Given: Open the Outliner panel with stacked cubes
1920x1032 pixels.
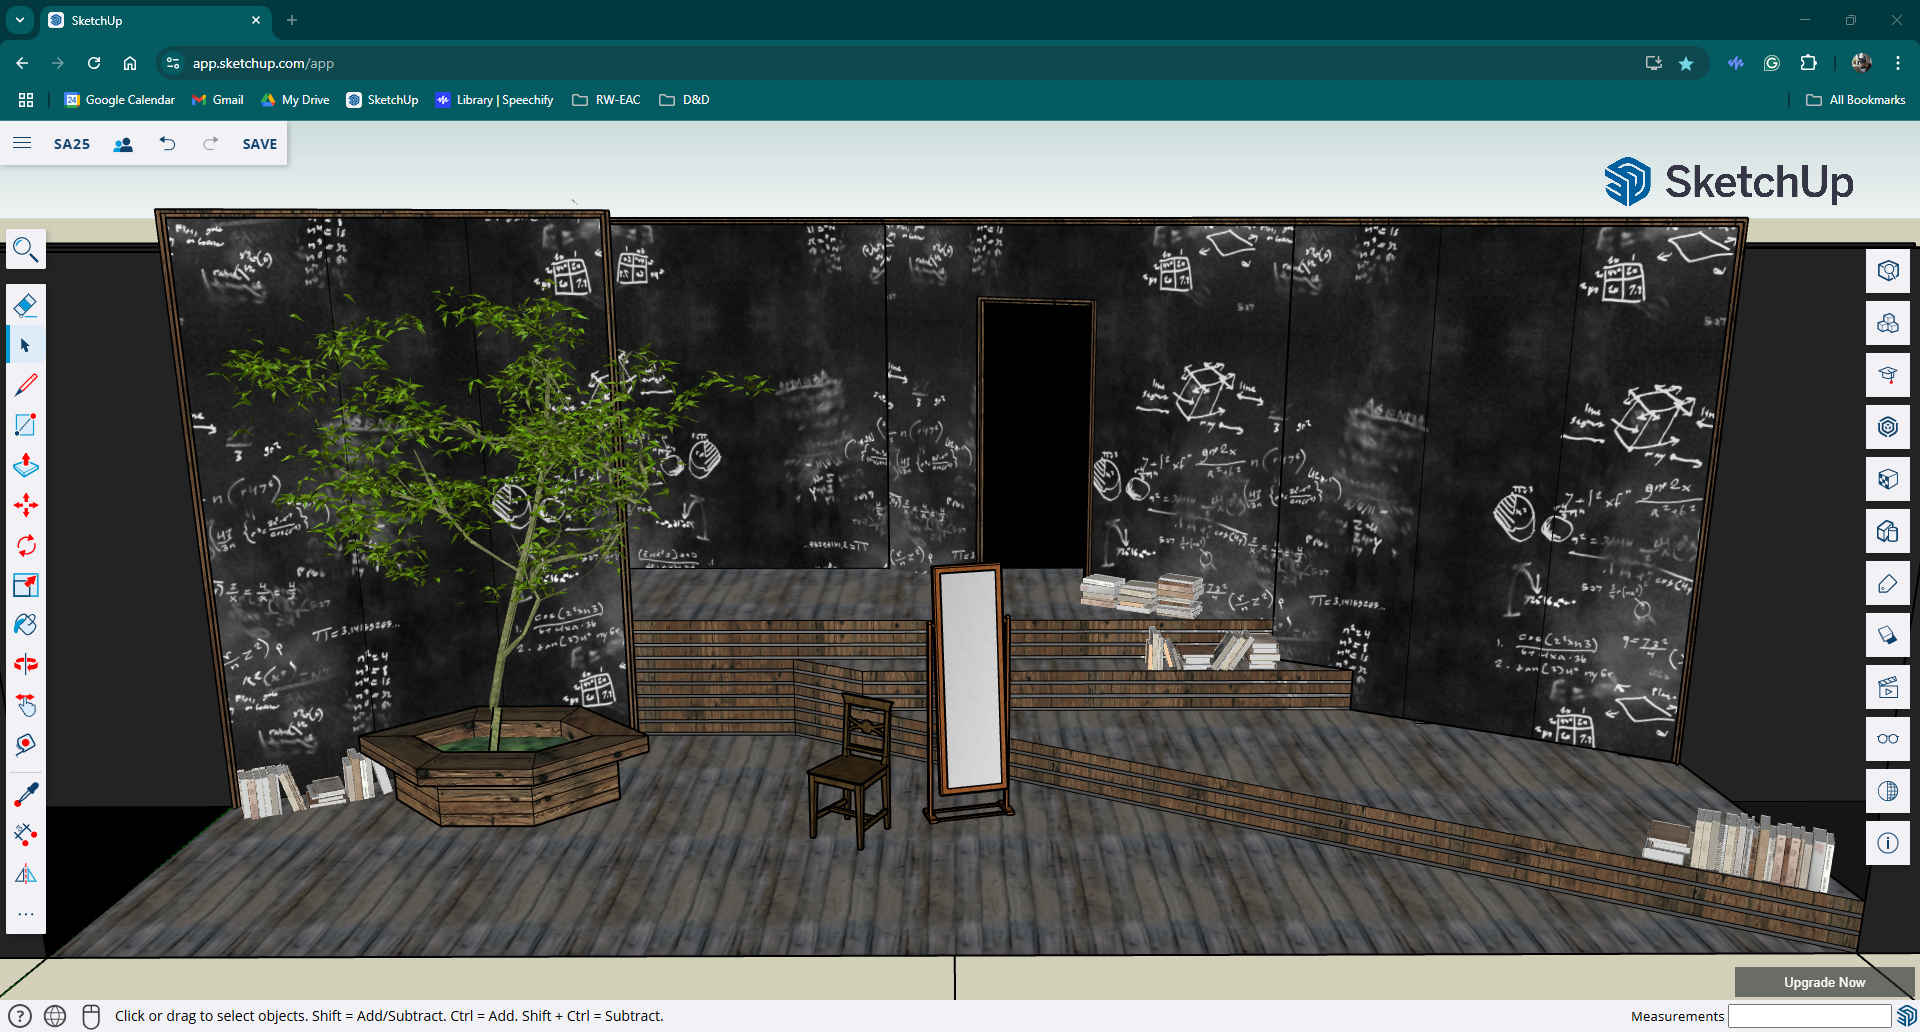Looking at the screenshot, I should [x=1888, y=323].
